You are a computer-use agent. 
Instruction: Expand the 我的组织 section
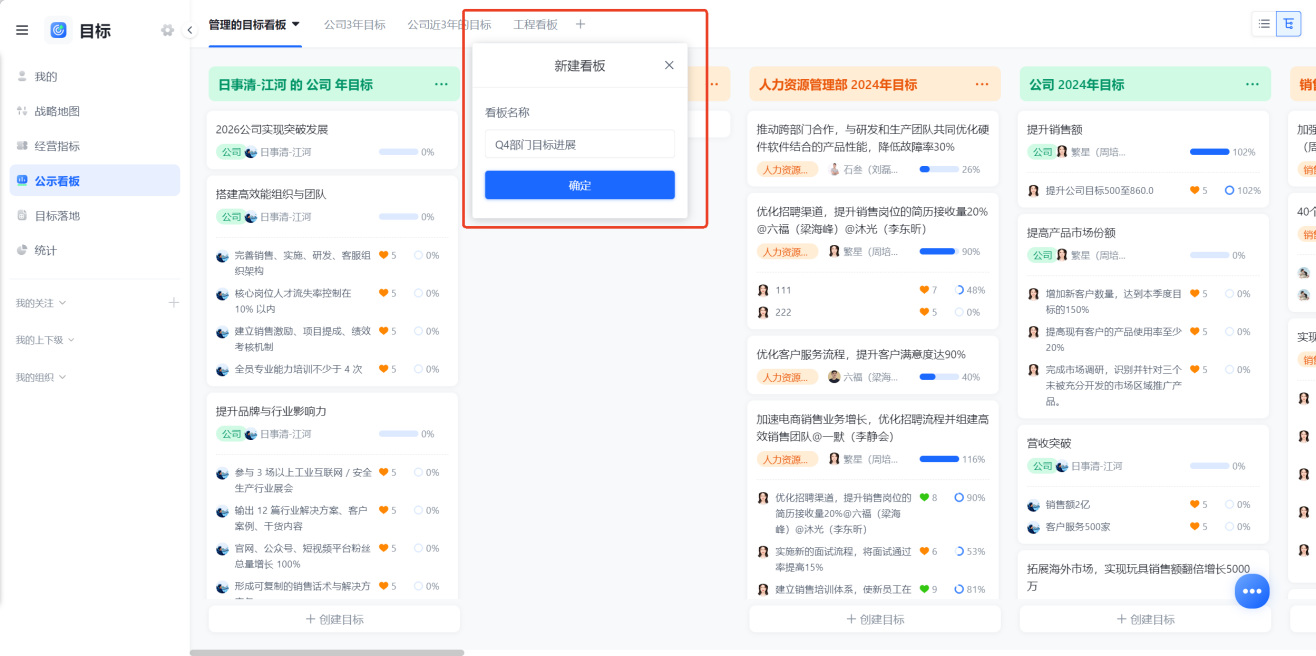(x=41, y=377)
